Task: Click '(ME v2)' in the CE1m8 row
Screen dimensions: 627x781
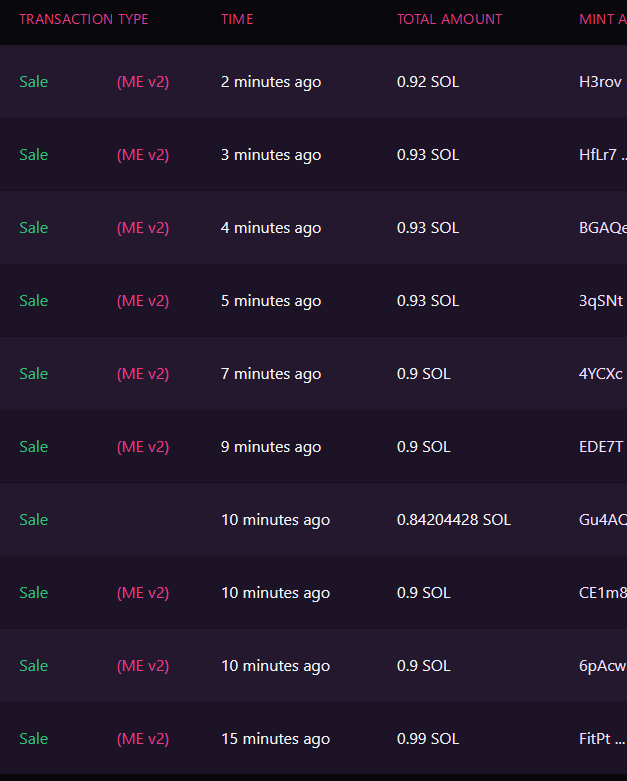Action: 143,593
